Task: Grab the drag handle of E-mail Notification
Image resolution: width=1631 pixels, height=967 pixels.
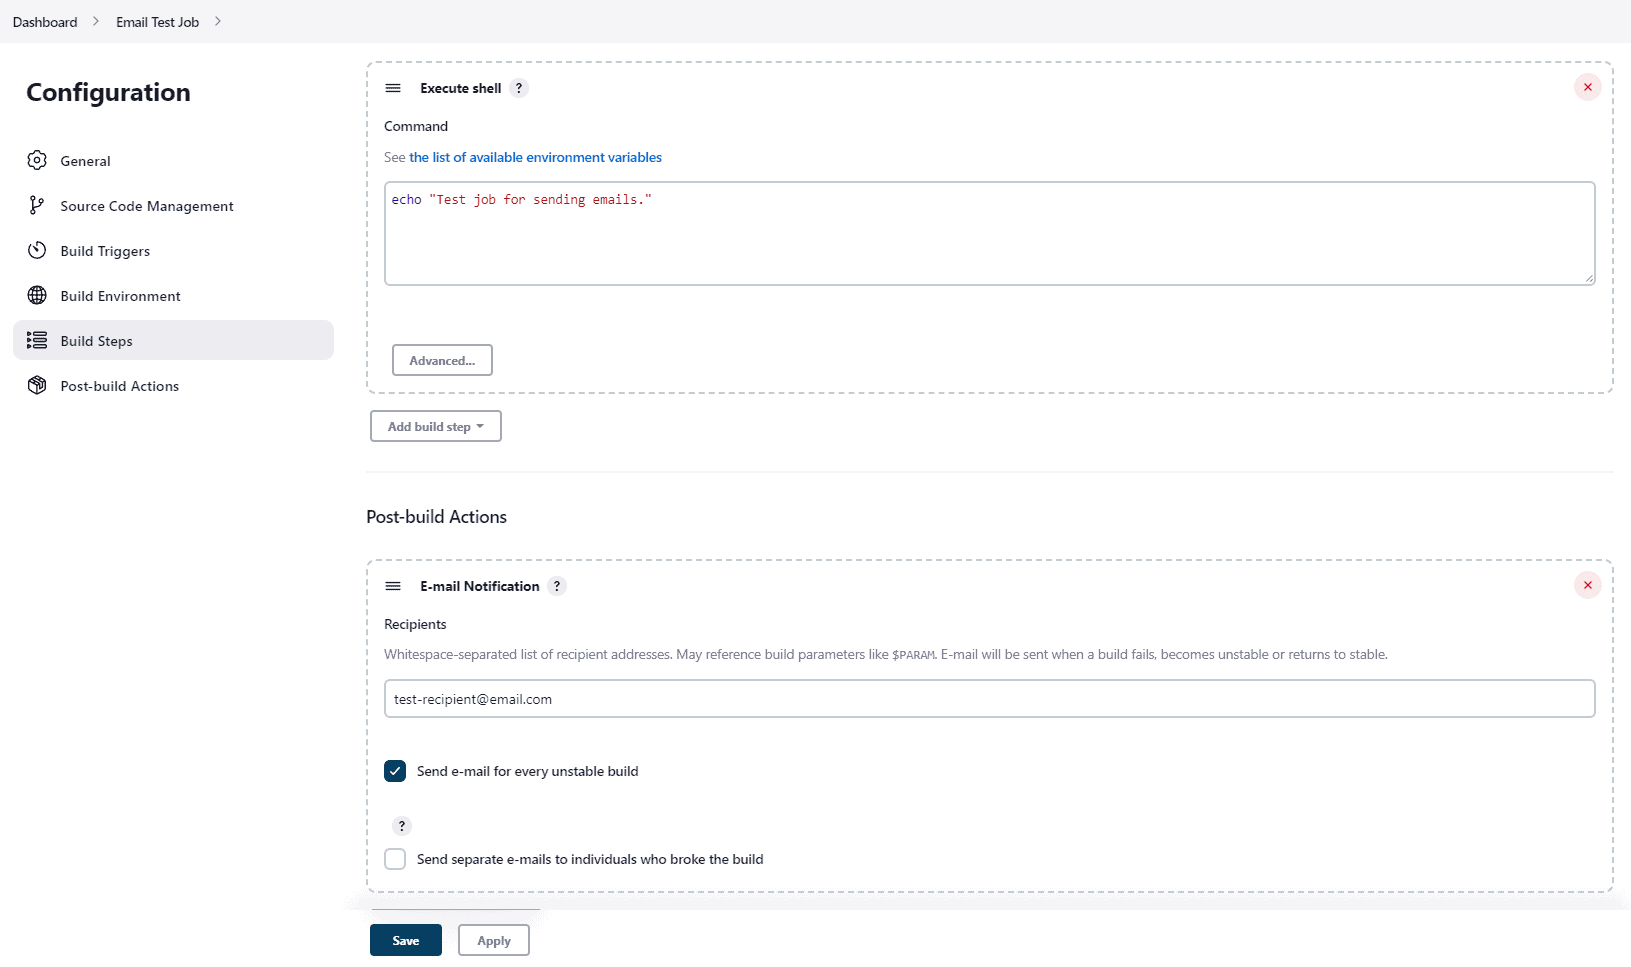Action: [393, 586]
